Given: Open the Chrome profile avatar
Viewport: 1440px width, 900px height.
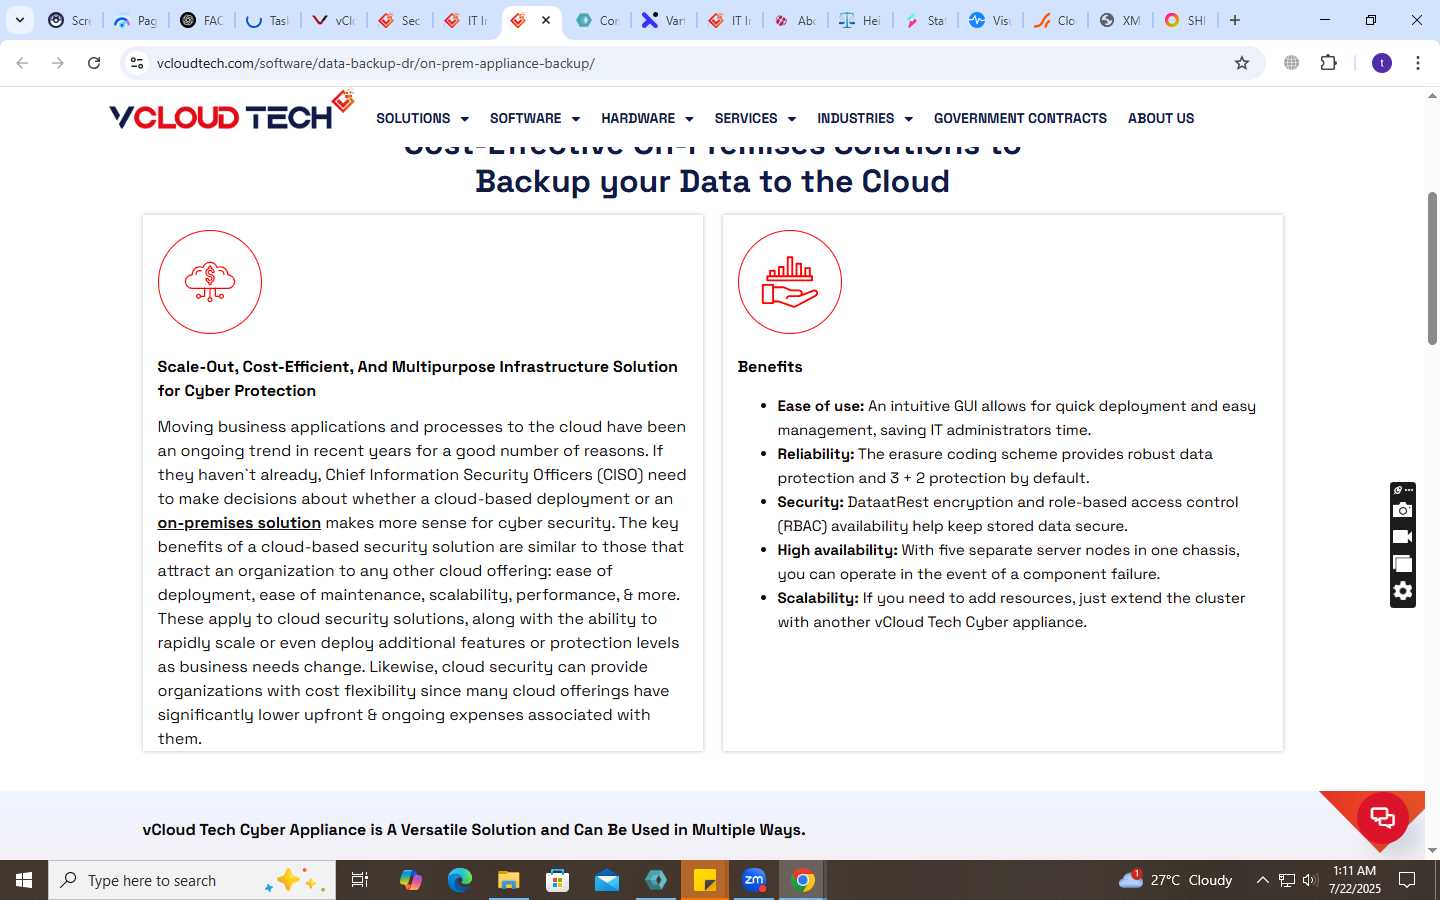Looking at the screenshot, I should (1382, 63).
